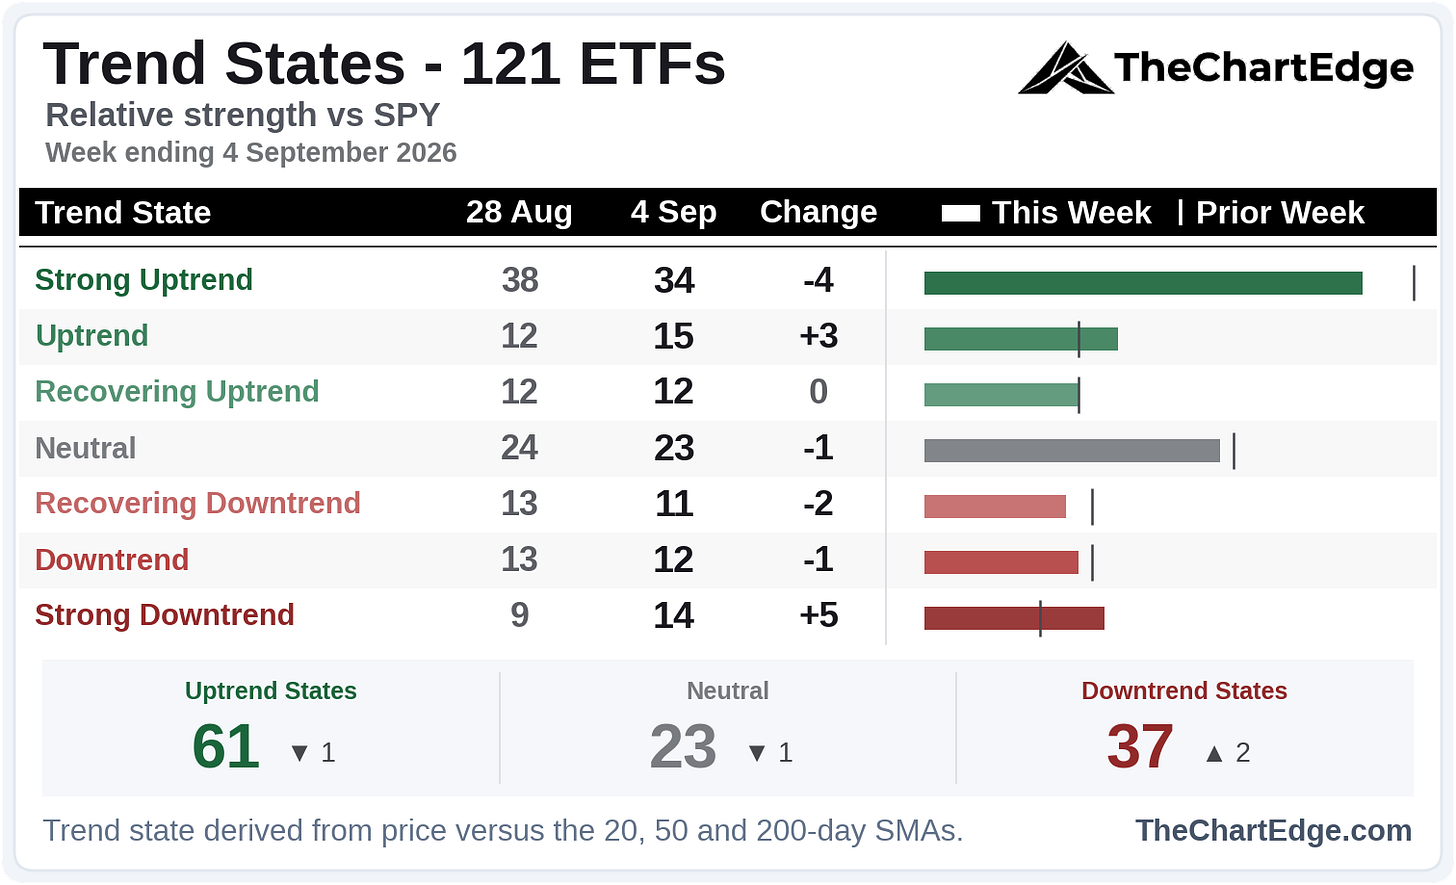Select the Trend State column header
This screenshot has height=885, width=1456.
click(123, 213)
